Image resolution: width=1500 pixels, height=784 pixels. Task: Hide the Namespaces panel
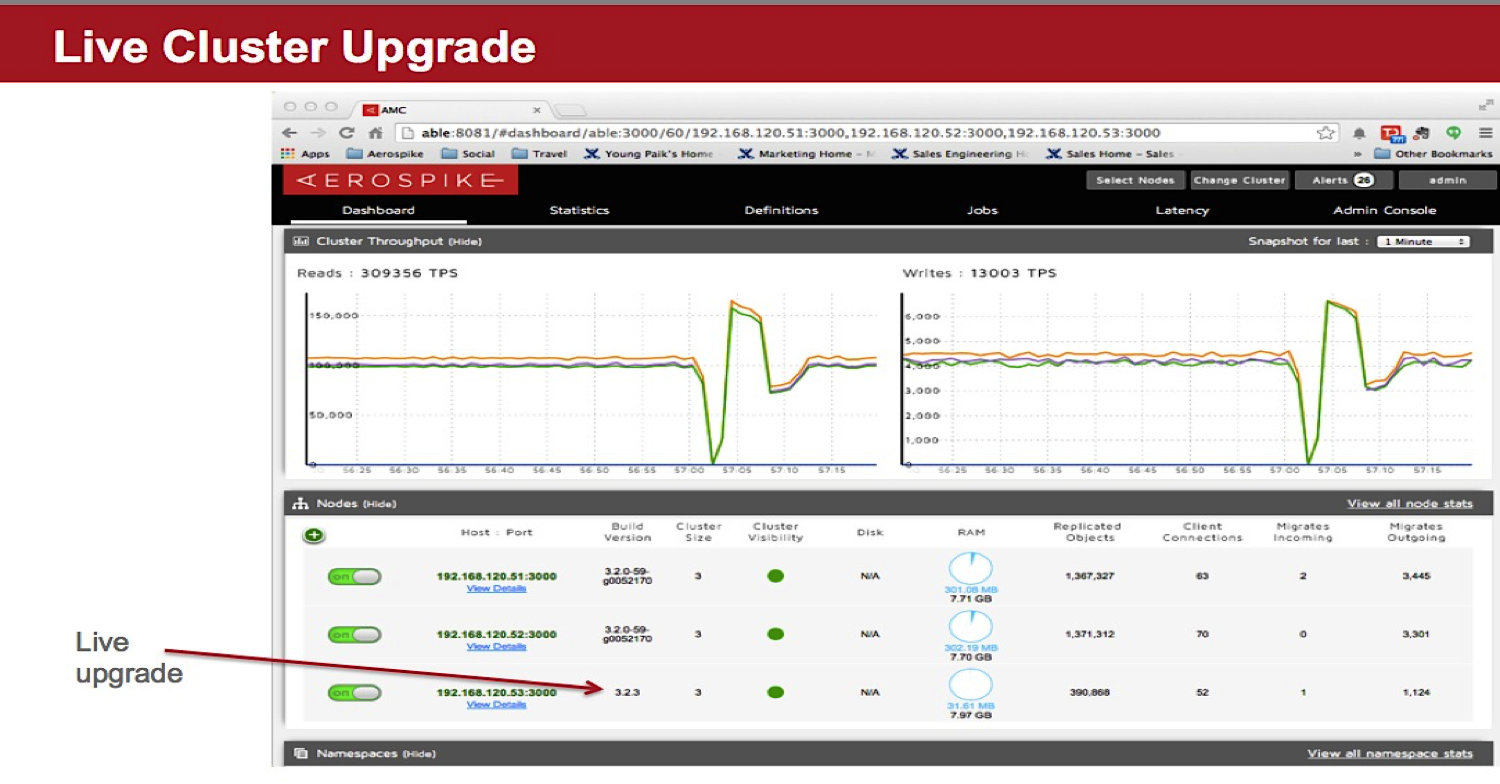click(419, 754)
